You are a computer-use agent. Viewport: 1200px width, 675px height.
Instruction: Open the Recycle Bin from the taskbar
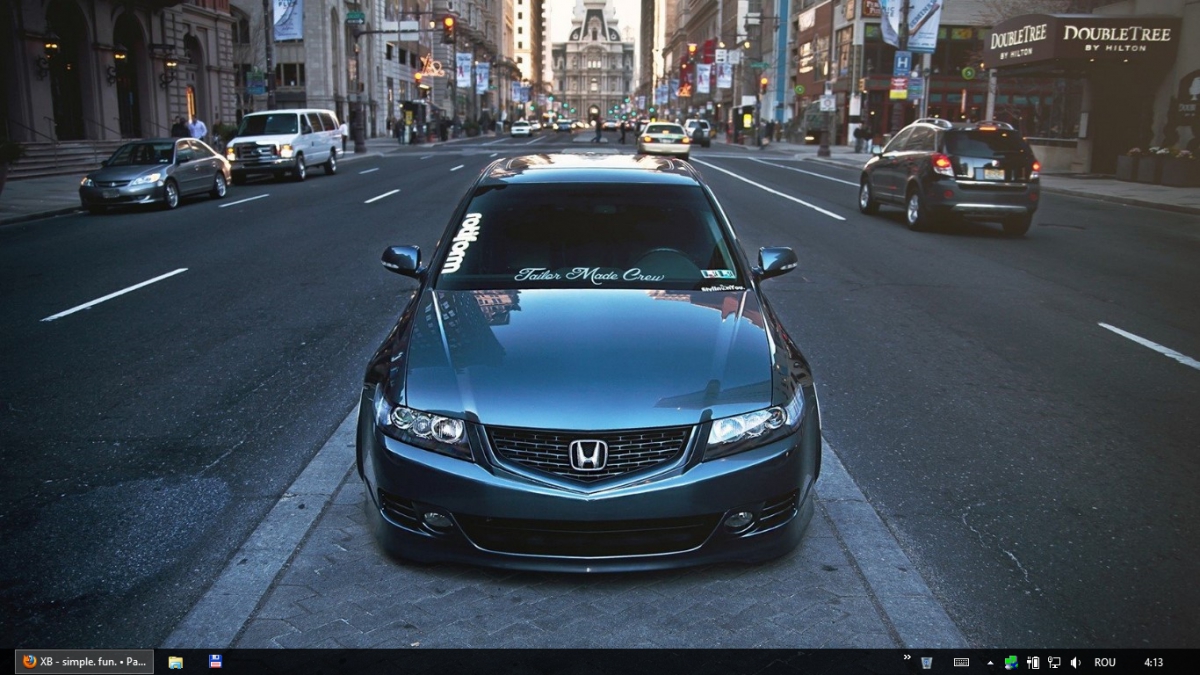point(927,662)
